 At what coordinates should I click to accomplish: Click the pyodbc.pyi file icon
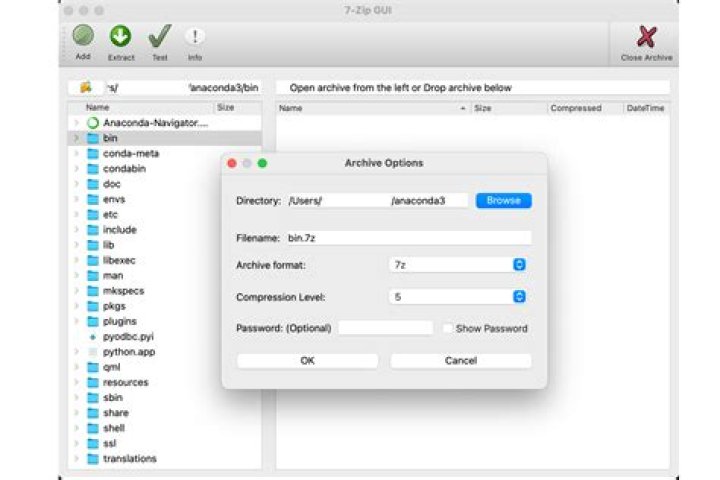pyautogui.click(x=93, y=337)
